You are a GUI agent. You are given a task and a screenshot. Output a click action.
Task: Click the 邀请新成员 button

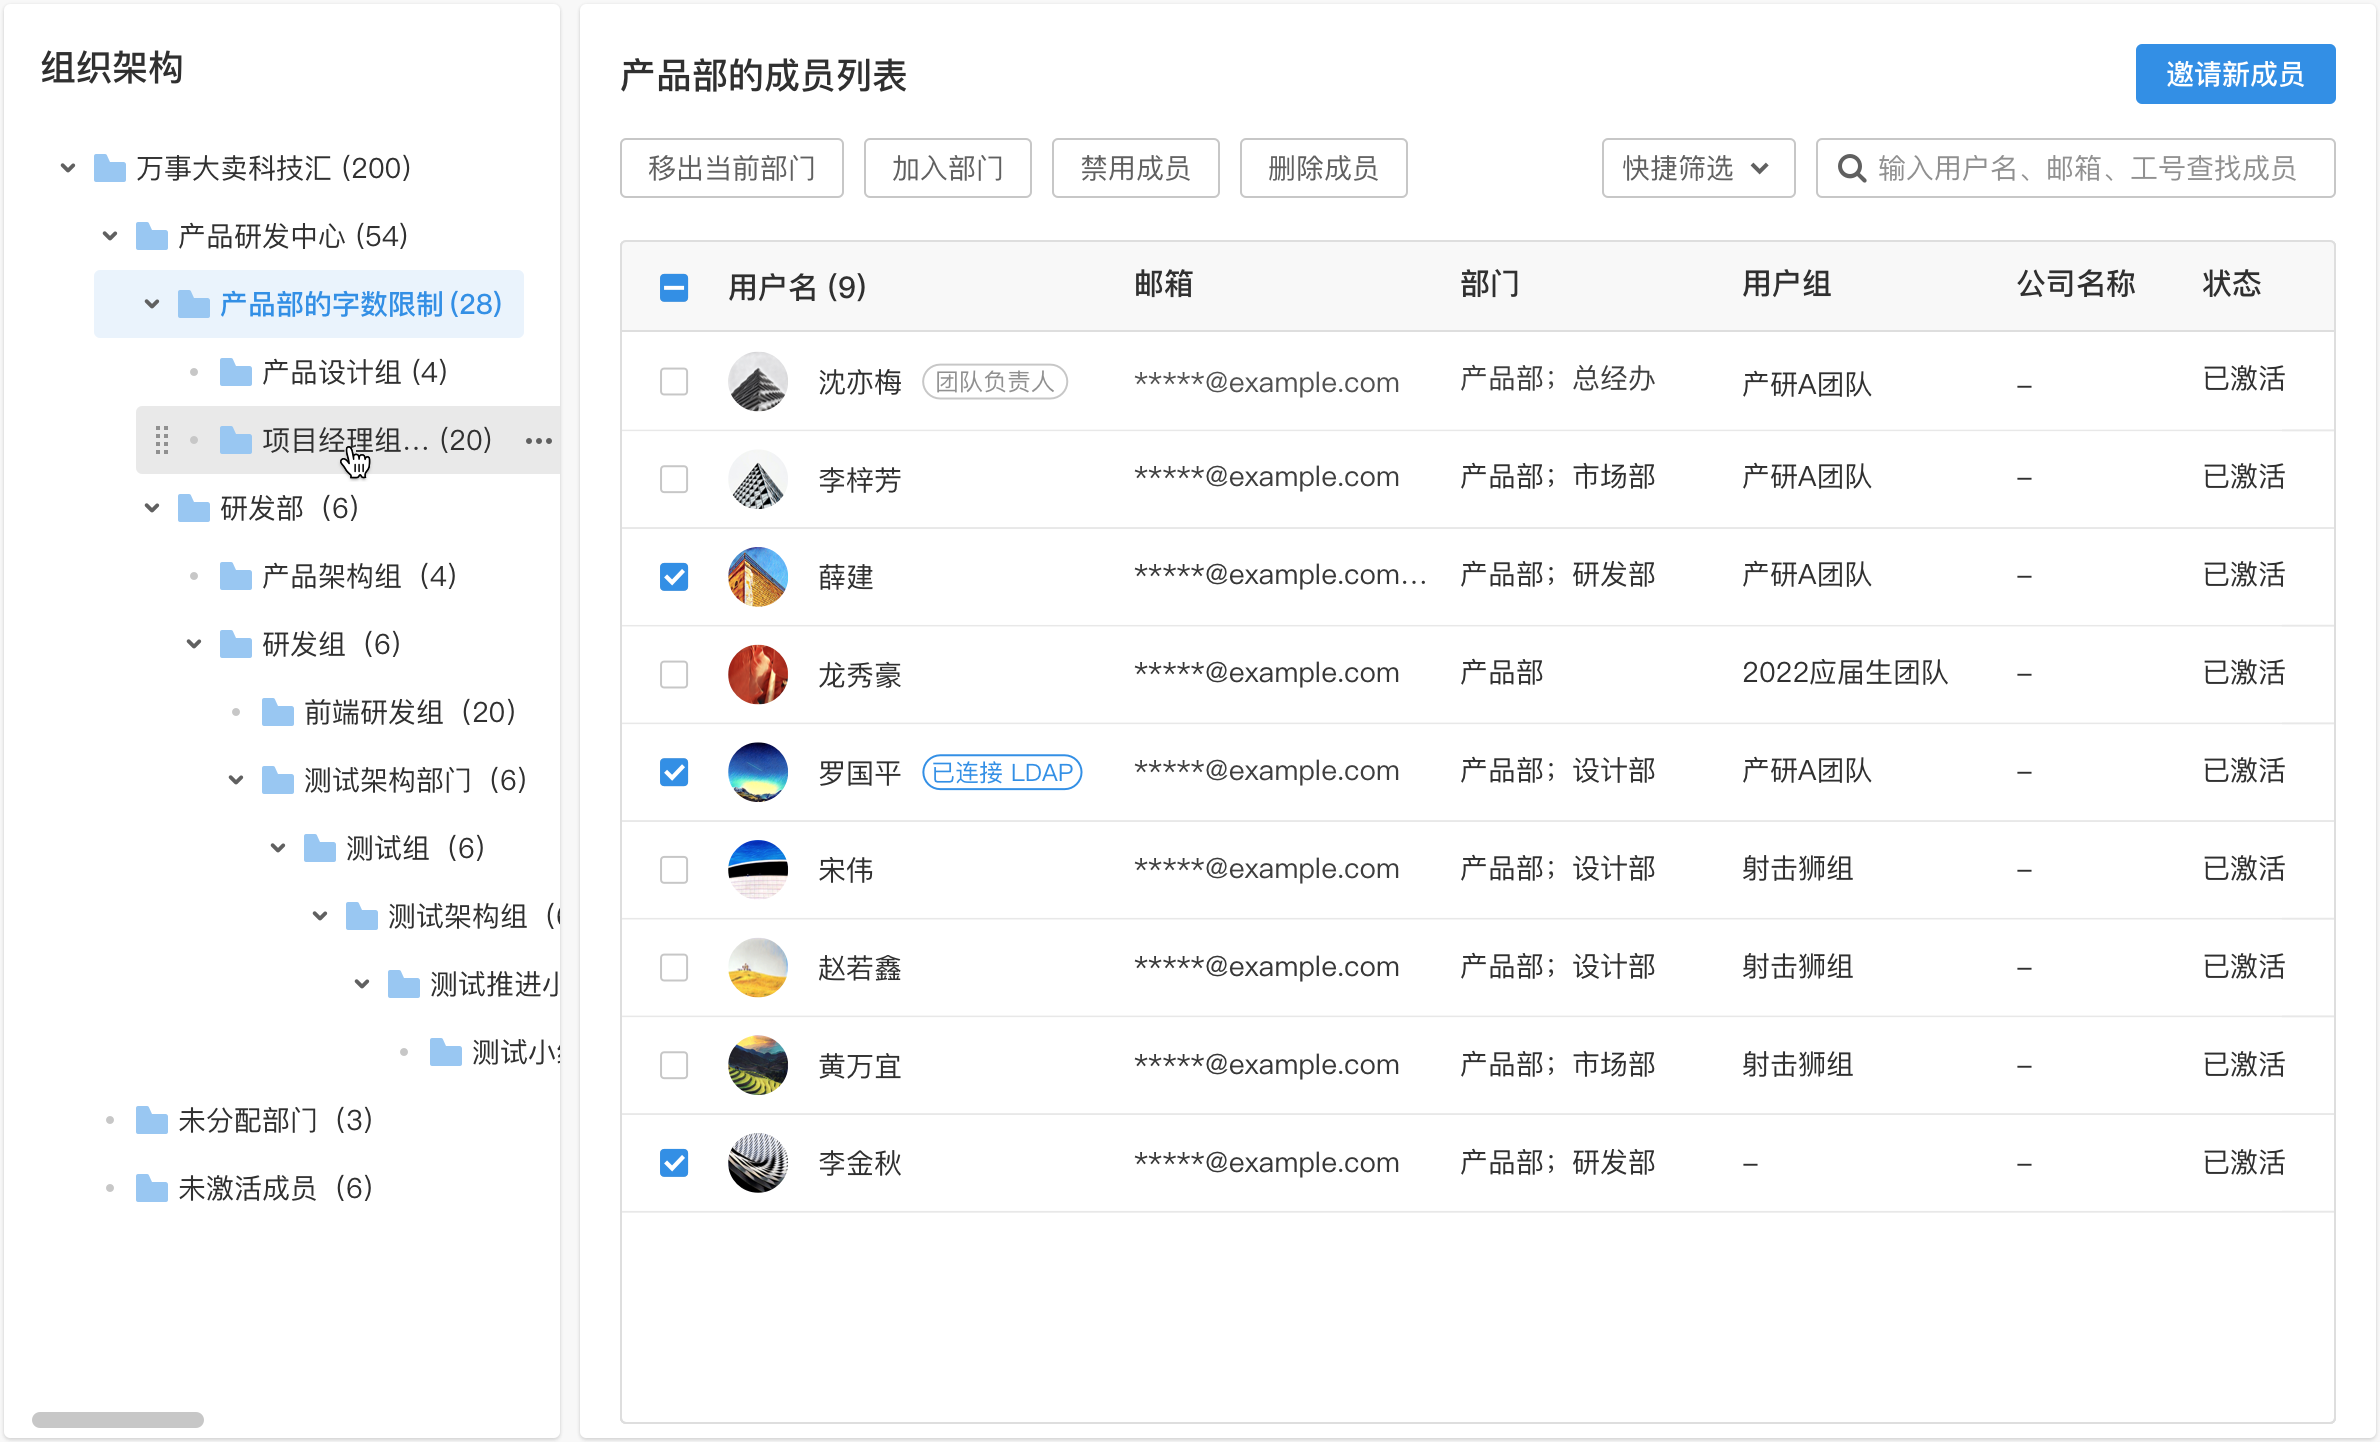pyautogui.click(x=2235, y=73)
